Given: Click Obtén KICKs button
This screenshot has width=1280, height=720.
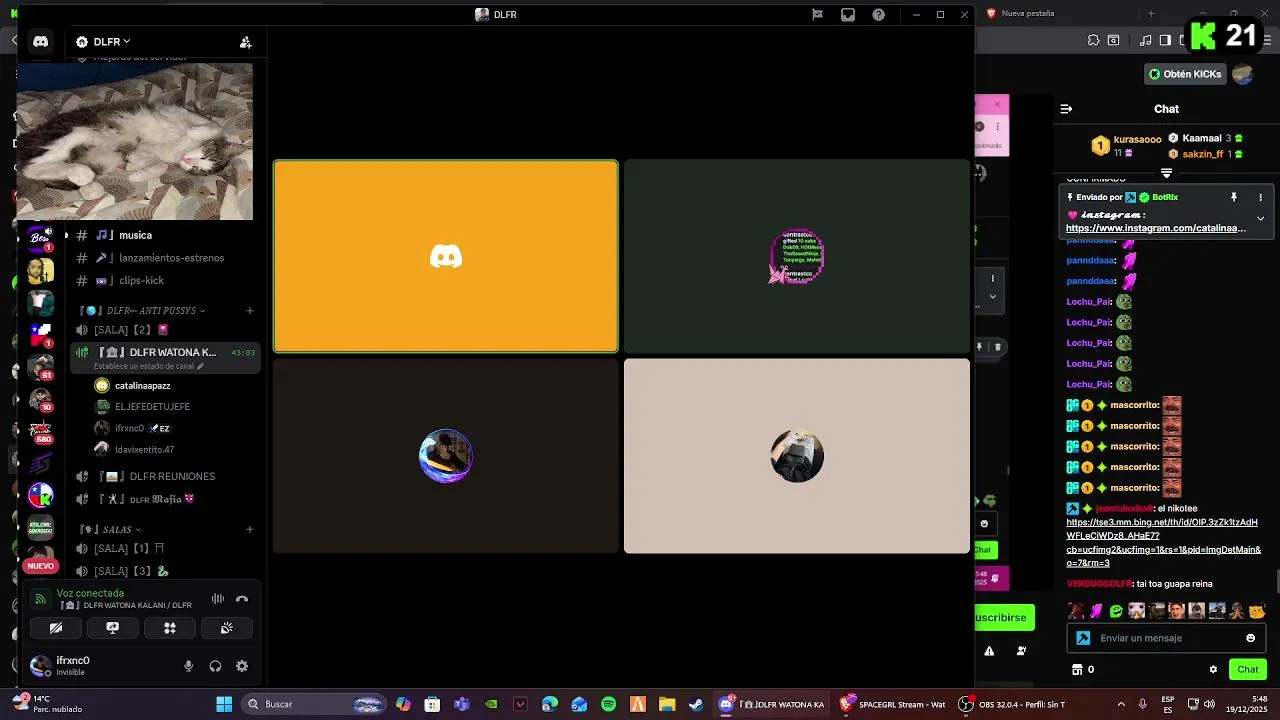Looking at the screenshot, I should [x=1185, y=74].
